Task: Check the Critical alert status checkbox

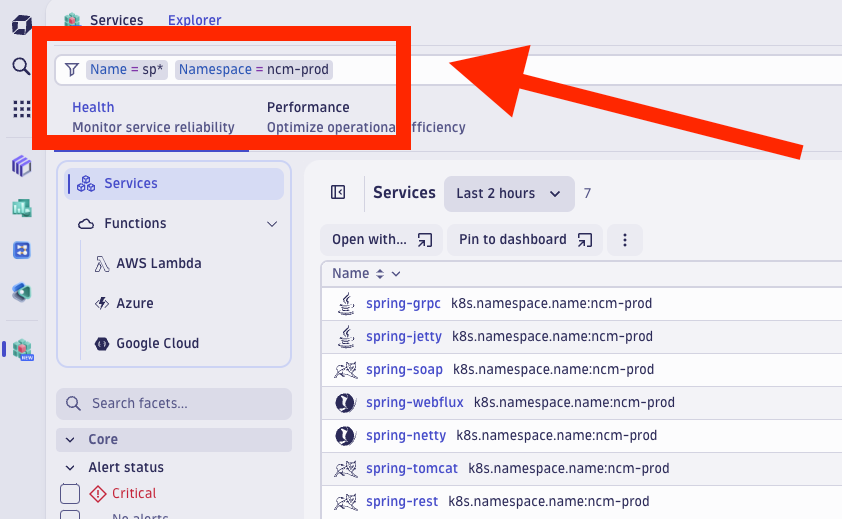Action: (70, 493)
